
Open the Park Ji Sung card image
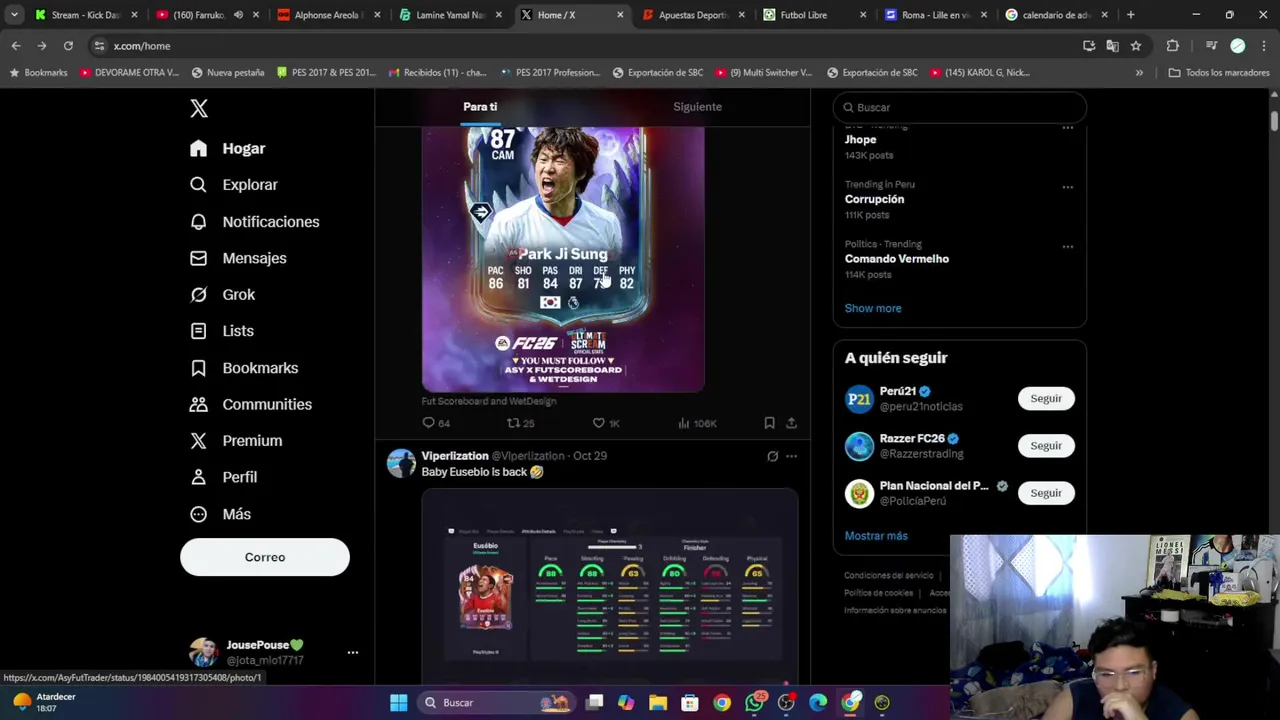point(563,258)
